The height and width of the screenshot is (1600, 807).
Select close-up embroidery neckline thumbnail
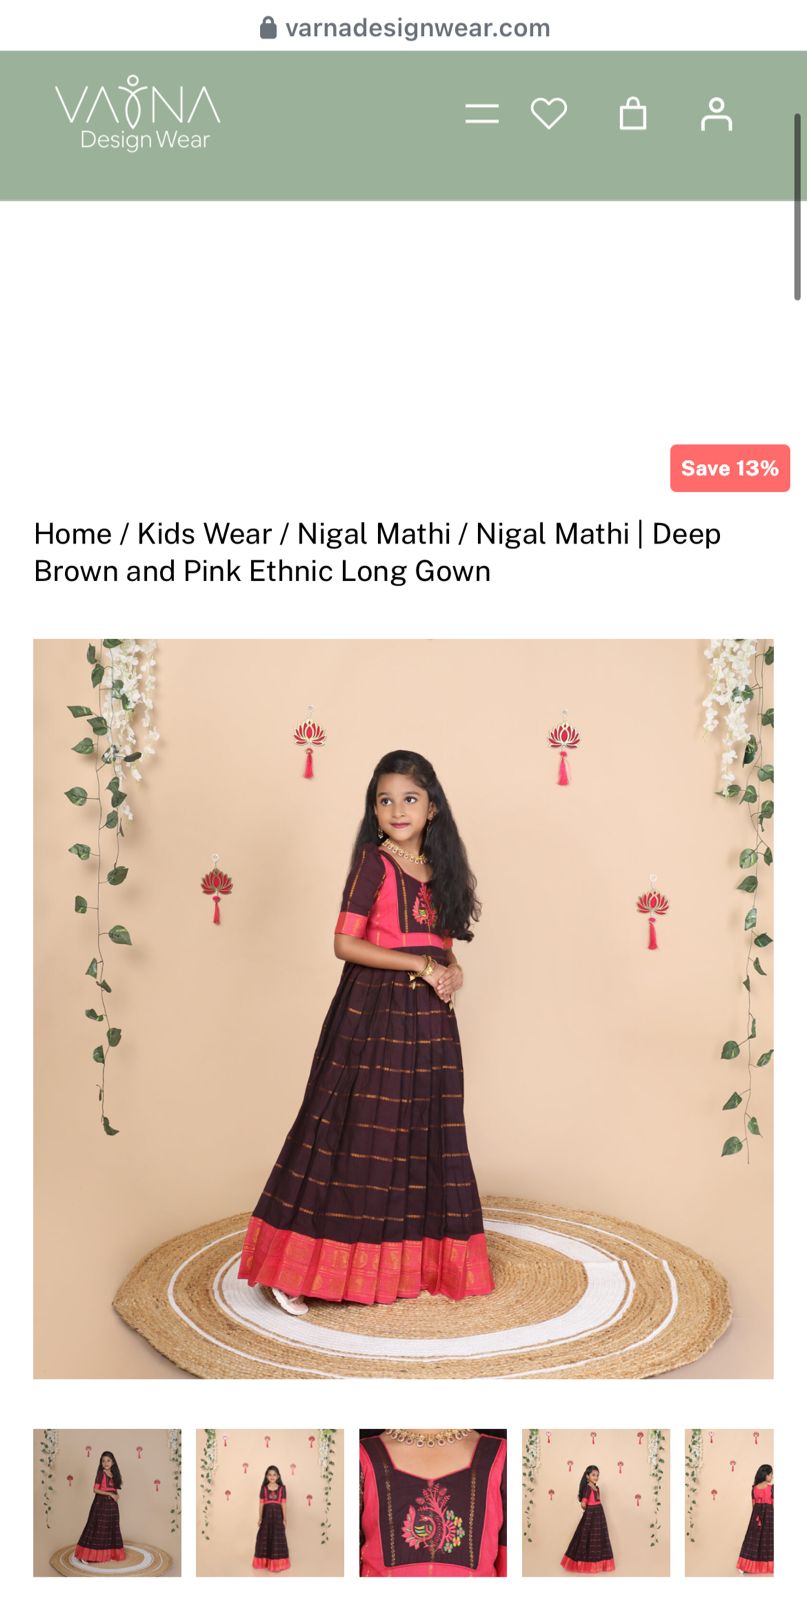click(433, 1502)
